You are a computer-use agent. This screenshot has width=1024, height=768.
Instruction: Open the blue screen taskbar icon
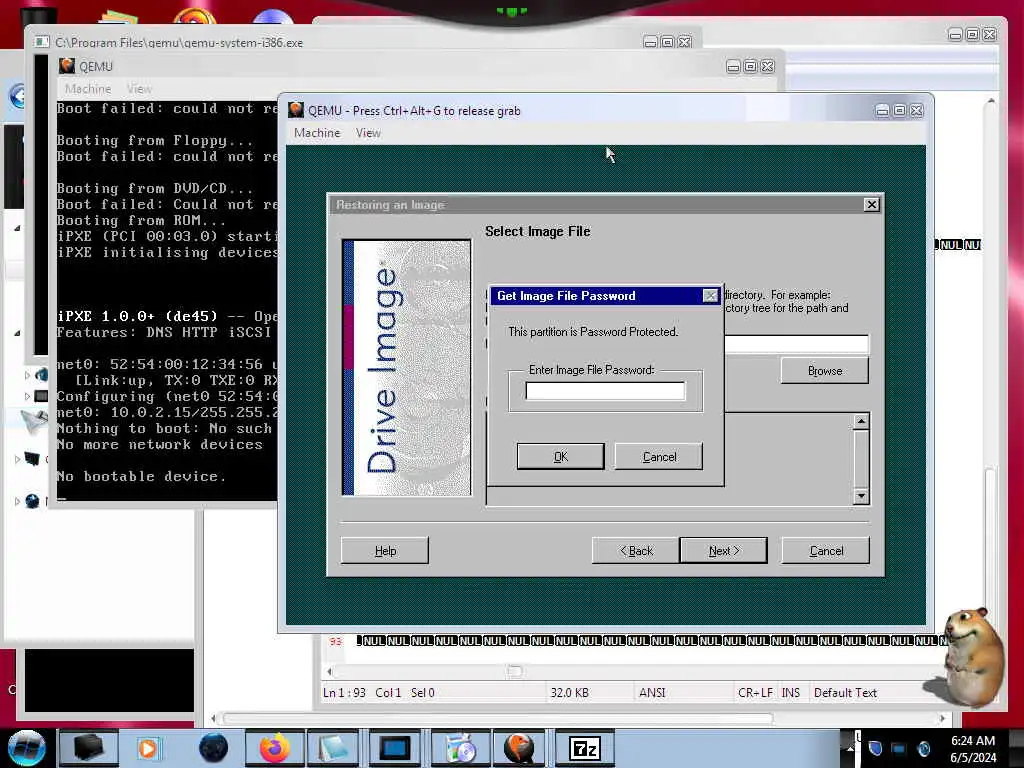394,748
